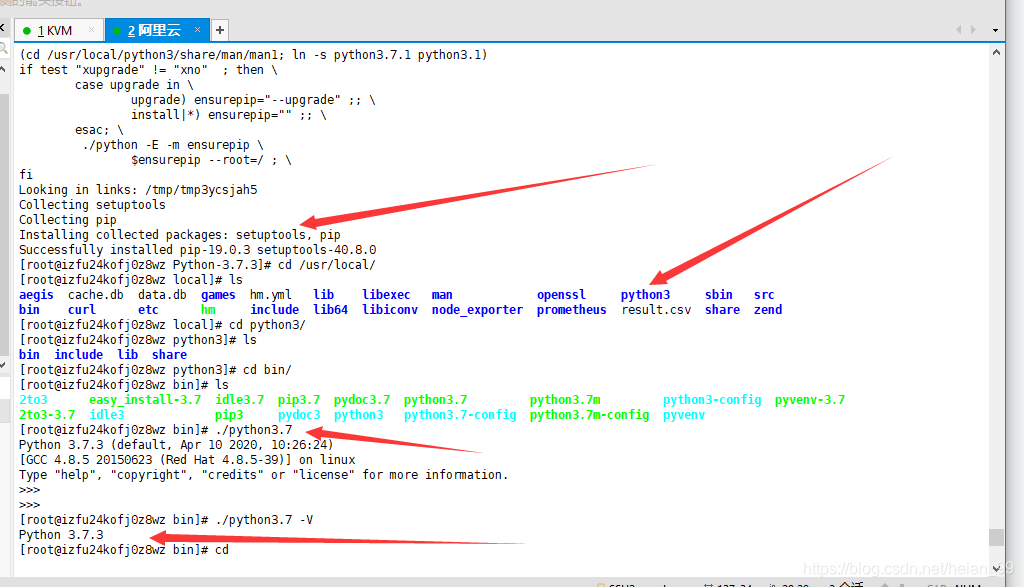The image size is (1024, 587).
Task: Click "libiconv" directory name
Action: click(390, 310)
